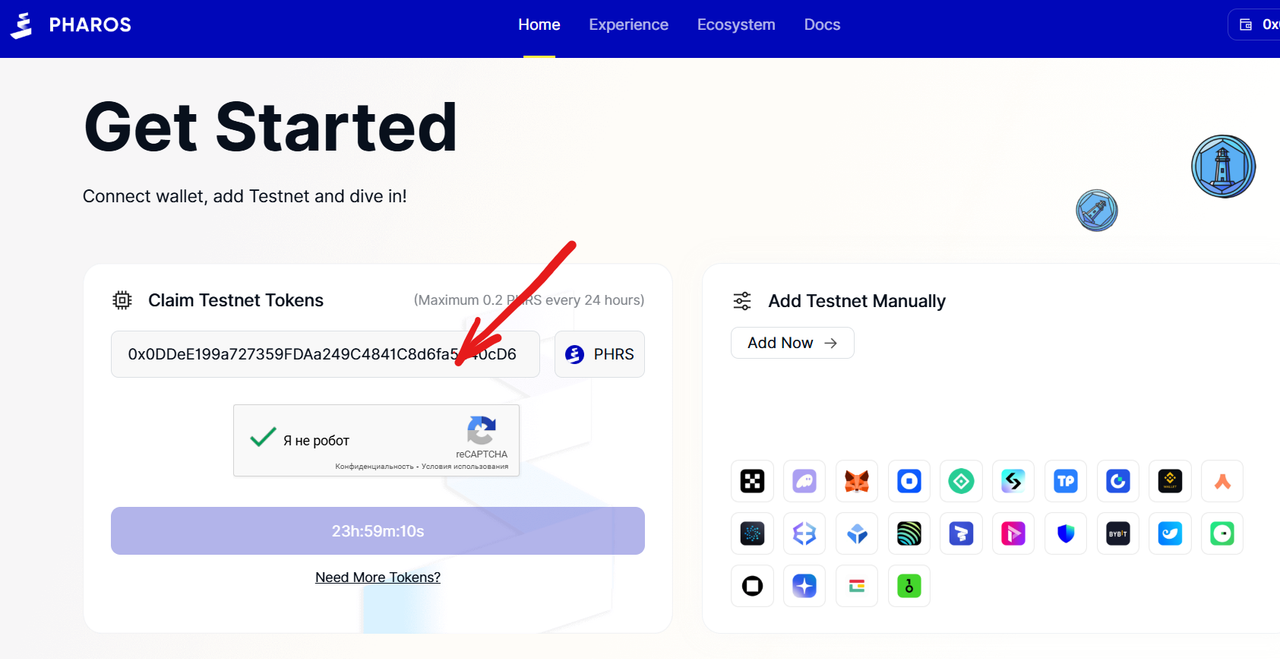The image size is (1280, 659).
Task: Select the Bybit wallet icon
Action: click(x=1117, y=534)
